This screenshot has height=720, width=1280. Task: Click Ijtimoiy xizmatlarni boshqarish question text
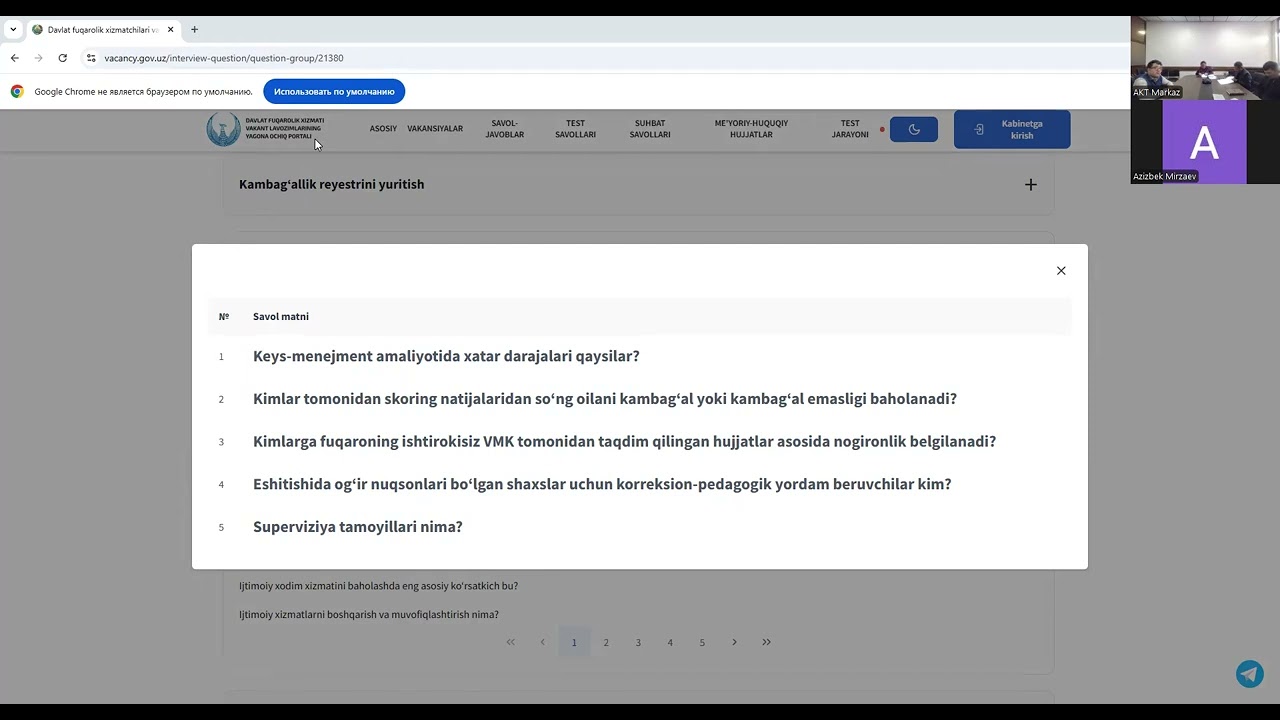tap(368, 615)
